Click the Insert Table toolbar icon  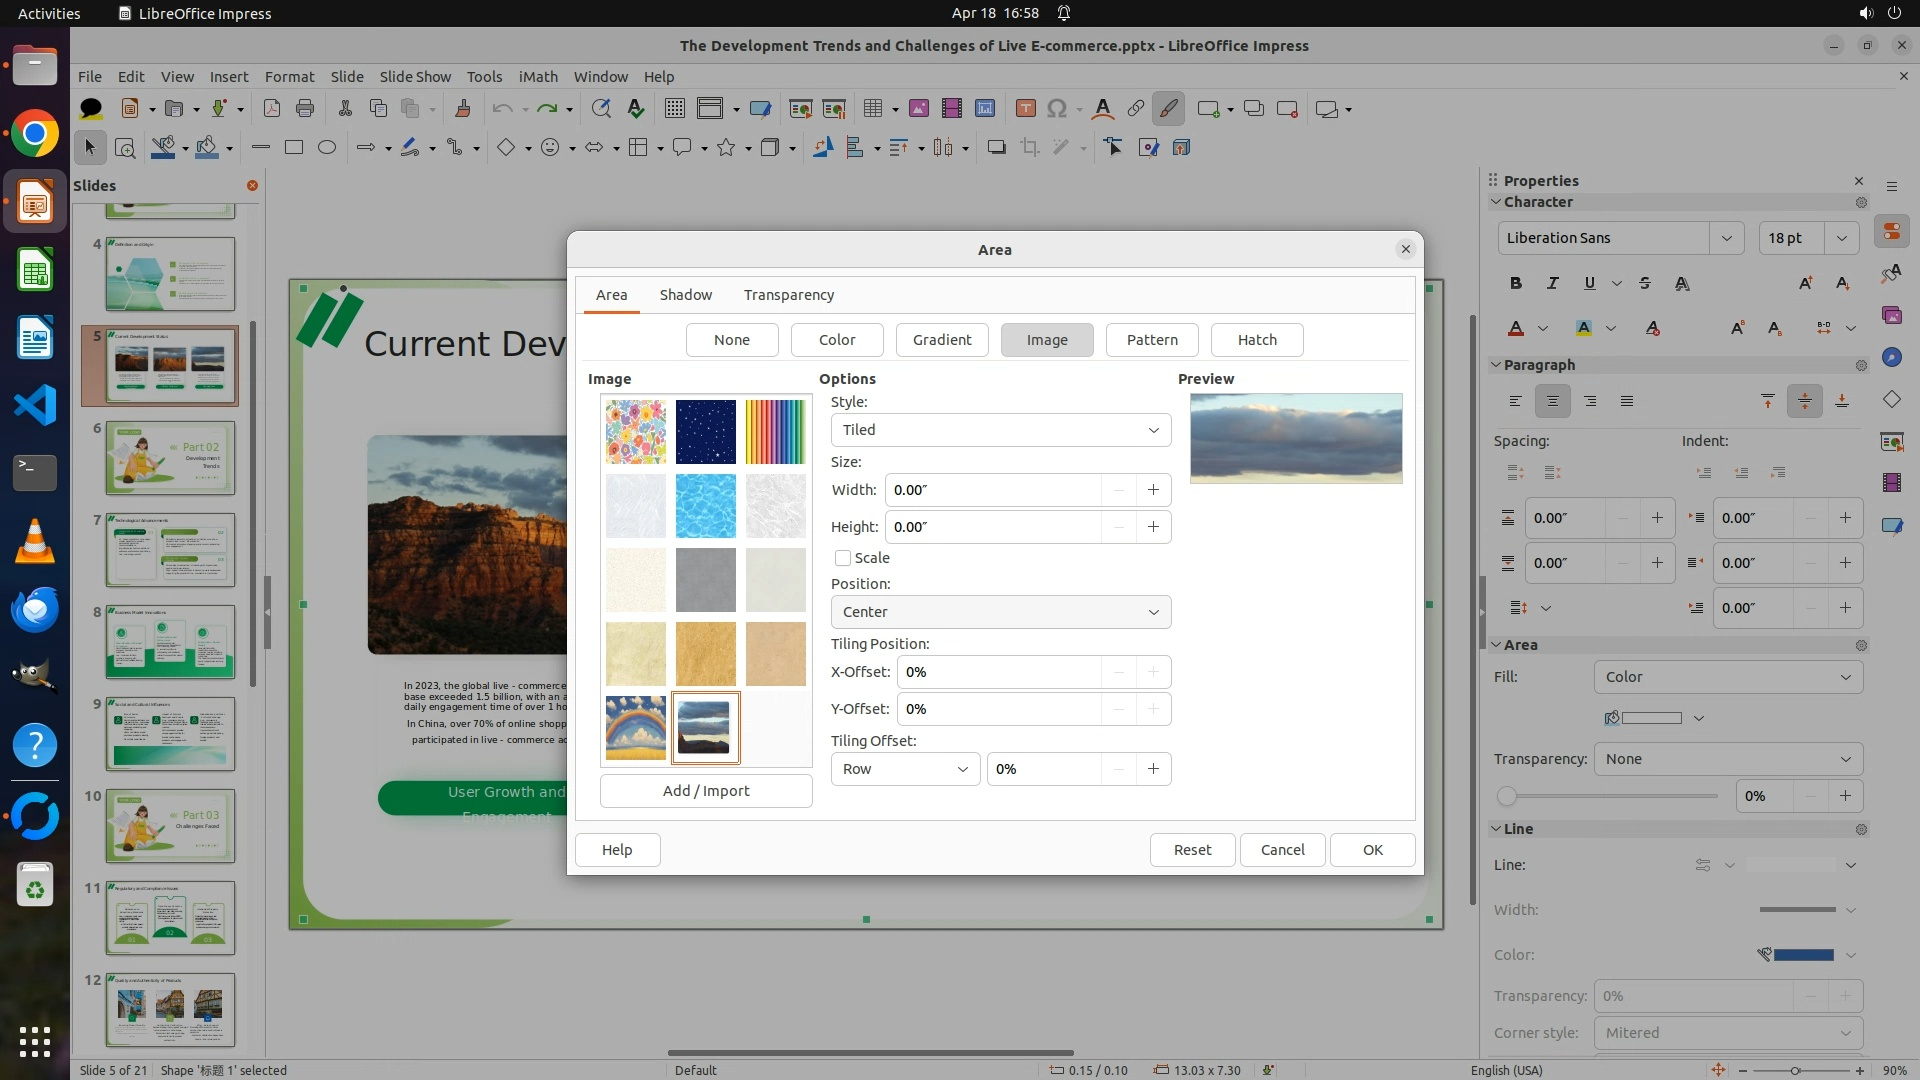873,109
